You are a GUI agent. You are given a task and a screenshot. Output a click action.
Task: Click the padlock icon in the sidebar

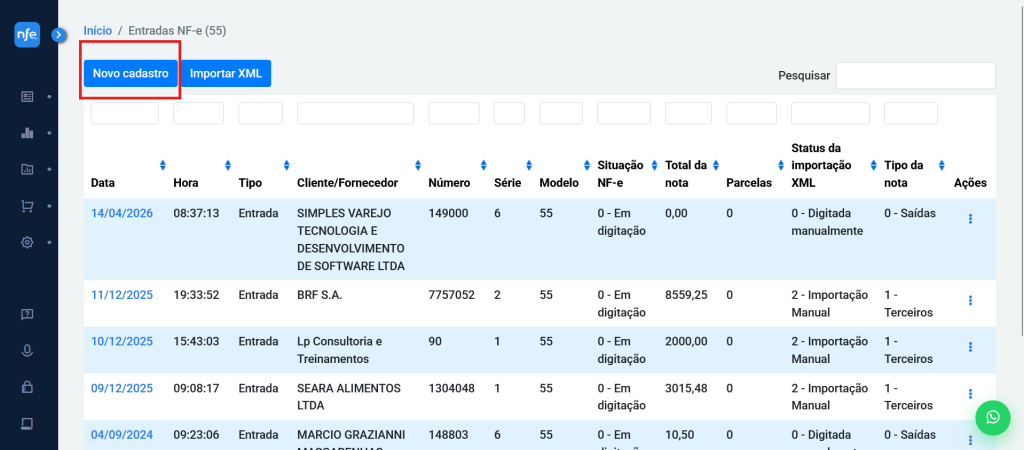27,386
